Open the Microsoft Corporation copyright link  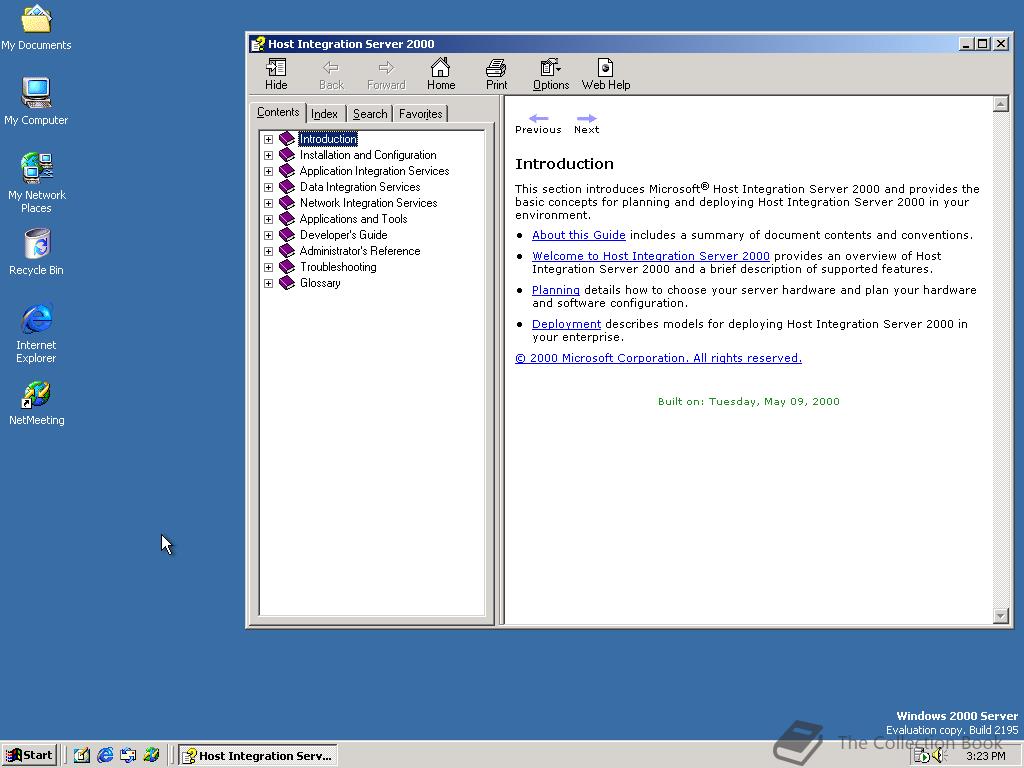pyautogui.click(x=658, y=358)
